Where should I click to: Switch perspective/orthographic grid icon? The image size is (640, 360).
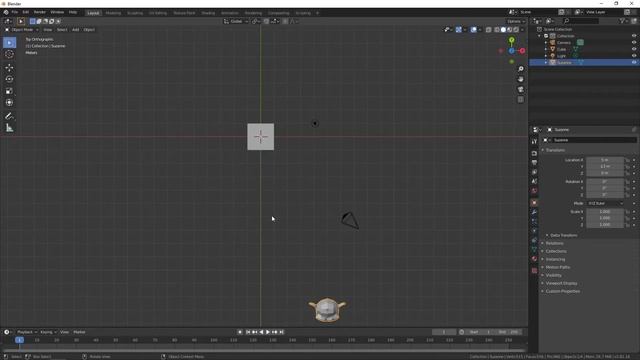520,100
